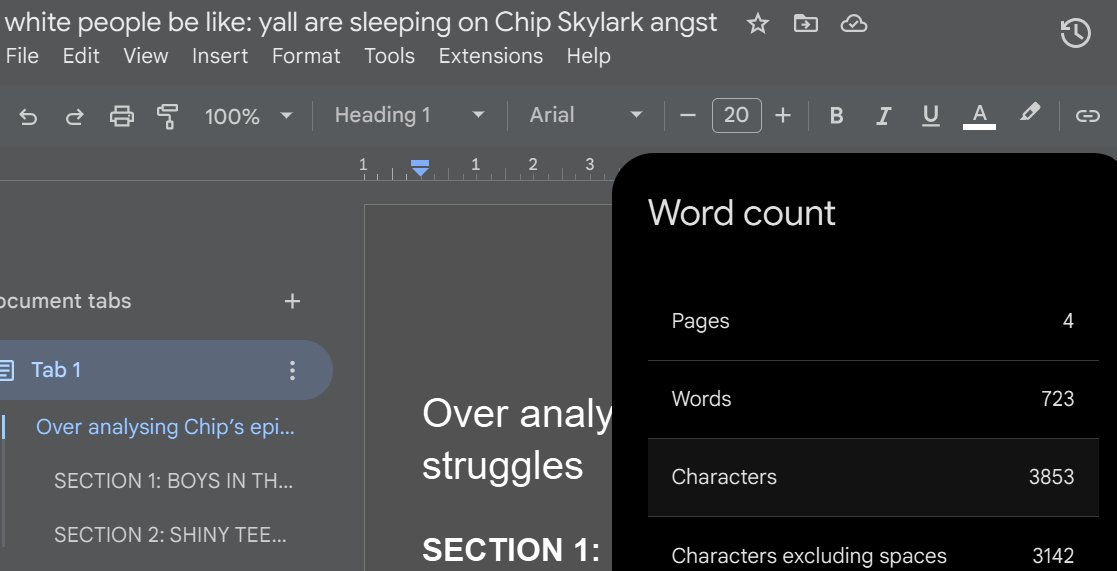Open the zoom 100% dropdown
1117x571 pixels.
[x=249, y=116]
